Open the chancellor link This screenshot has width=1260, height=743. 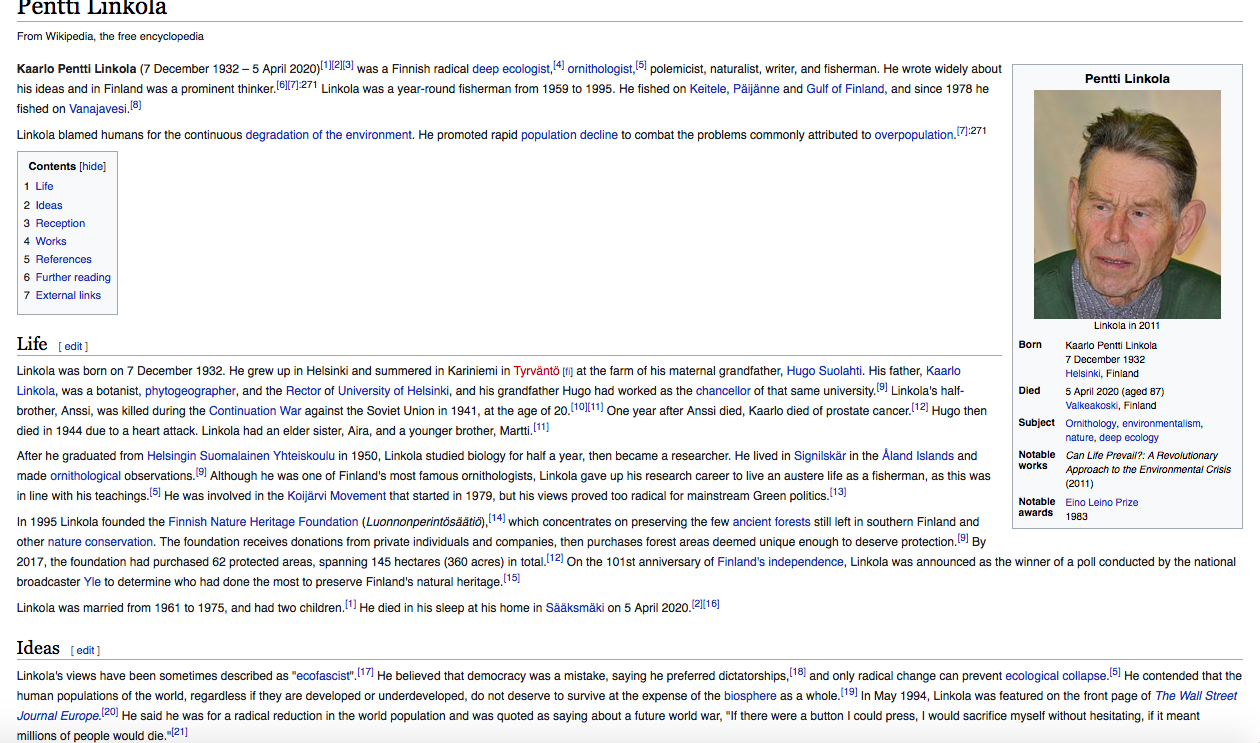723,391
